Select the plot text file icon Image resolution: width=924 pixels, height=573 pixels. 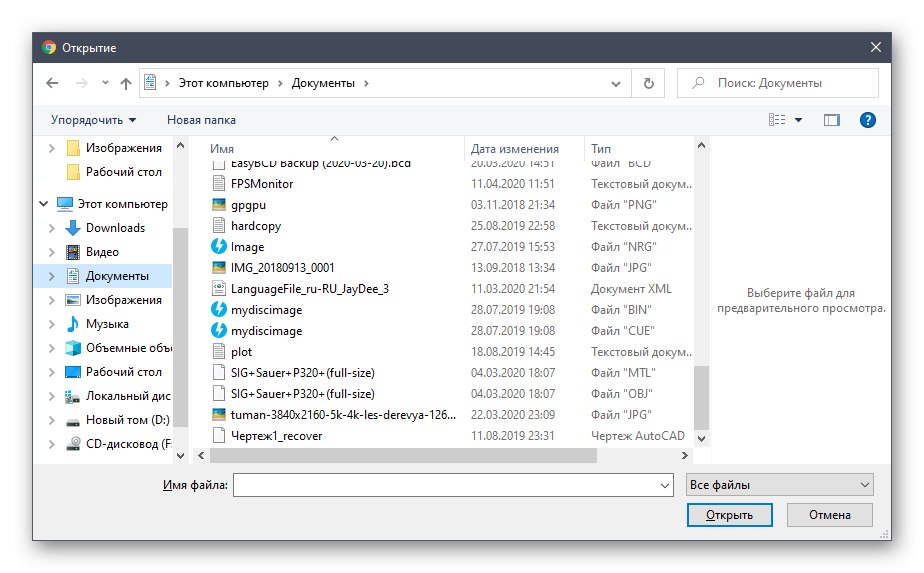219,351
